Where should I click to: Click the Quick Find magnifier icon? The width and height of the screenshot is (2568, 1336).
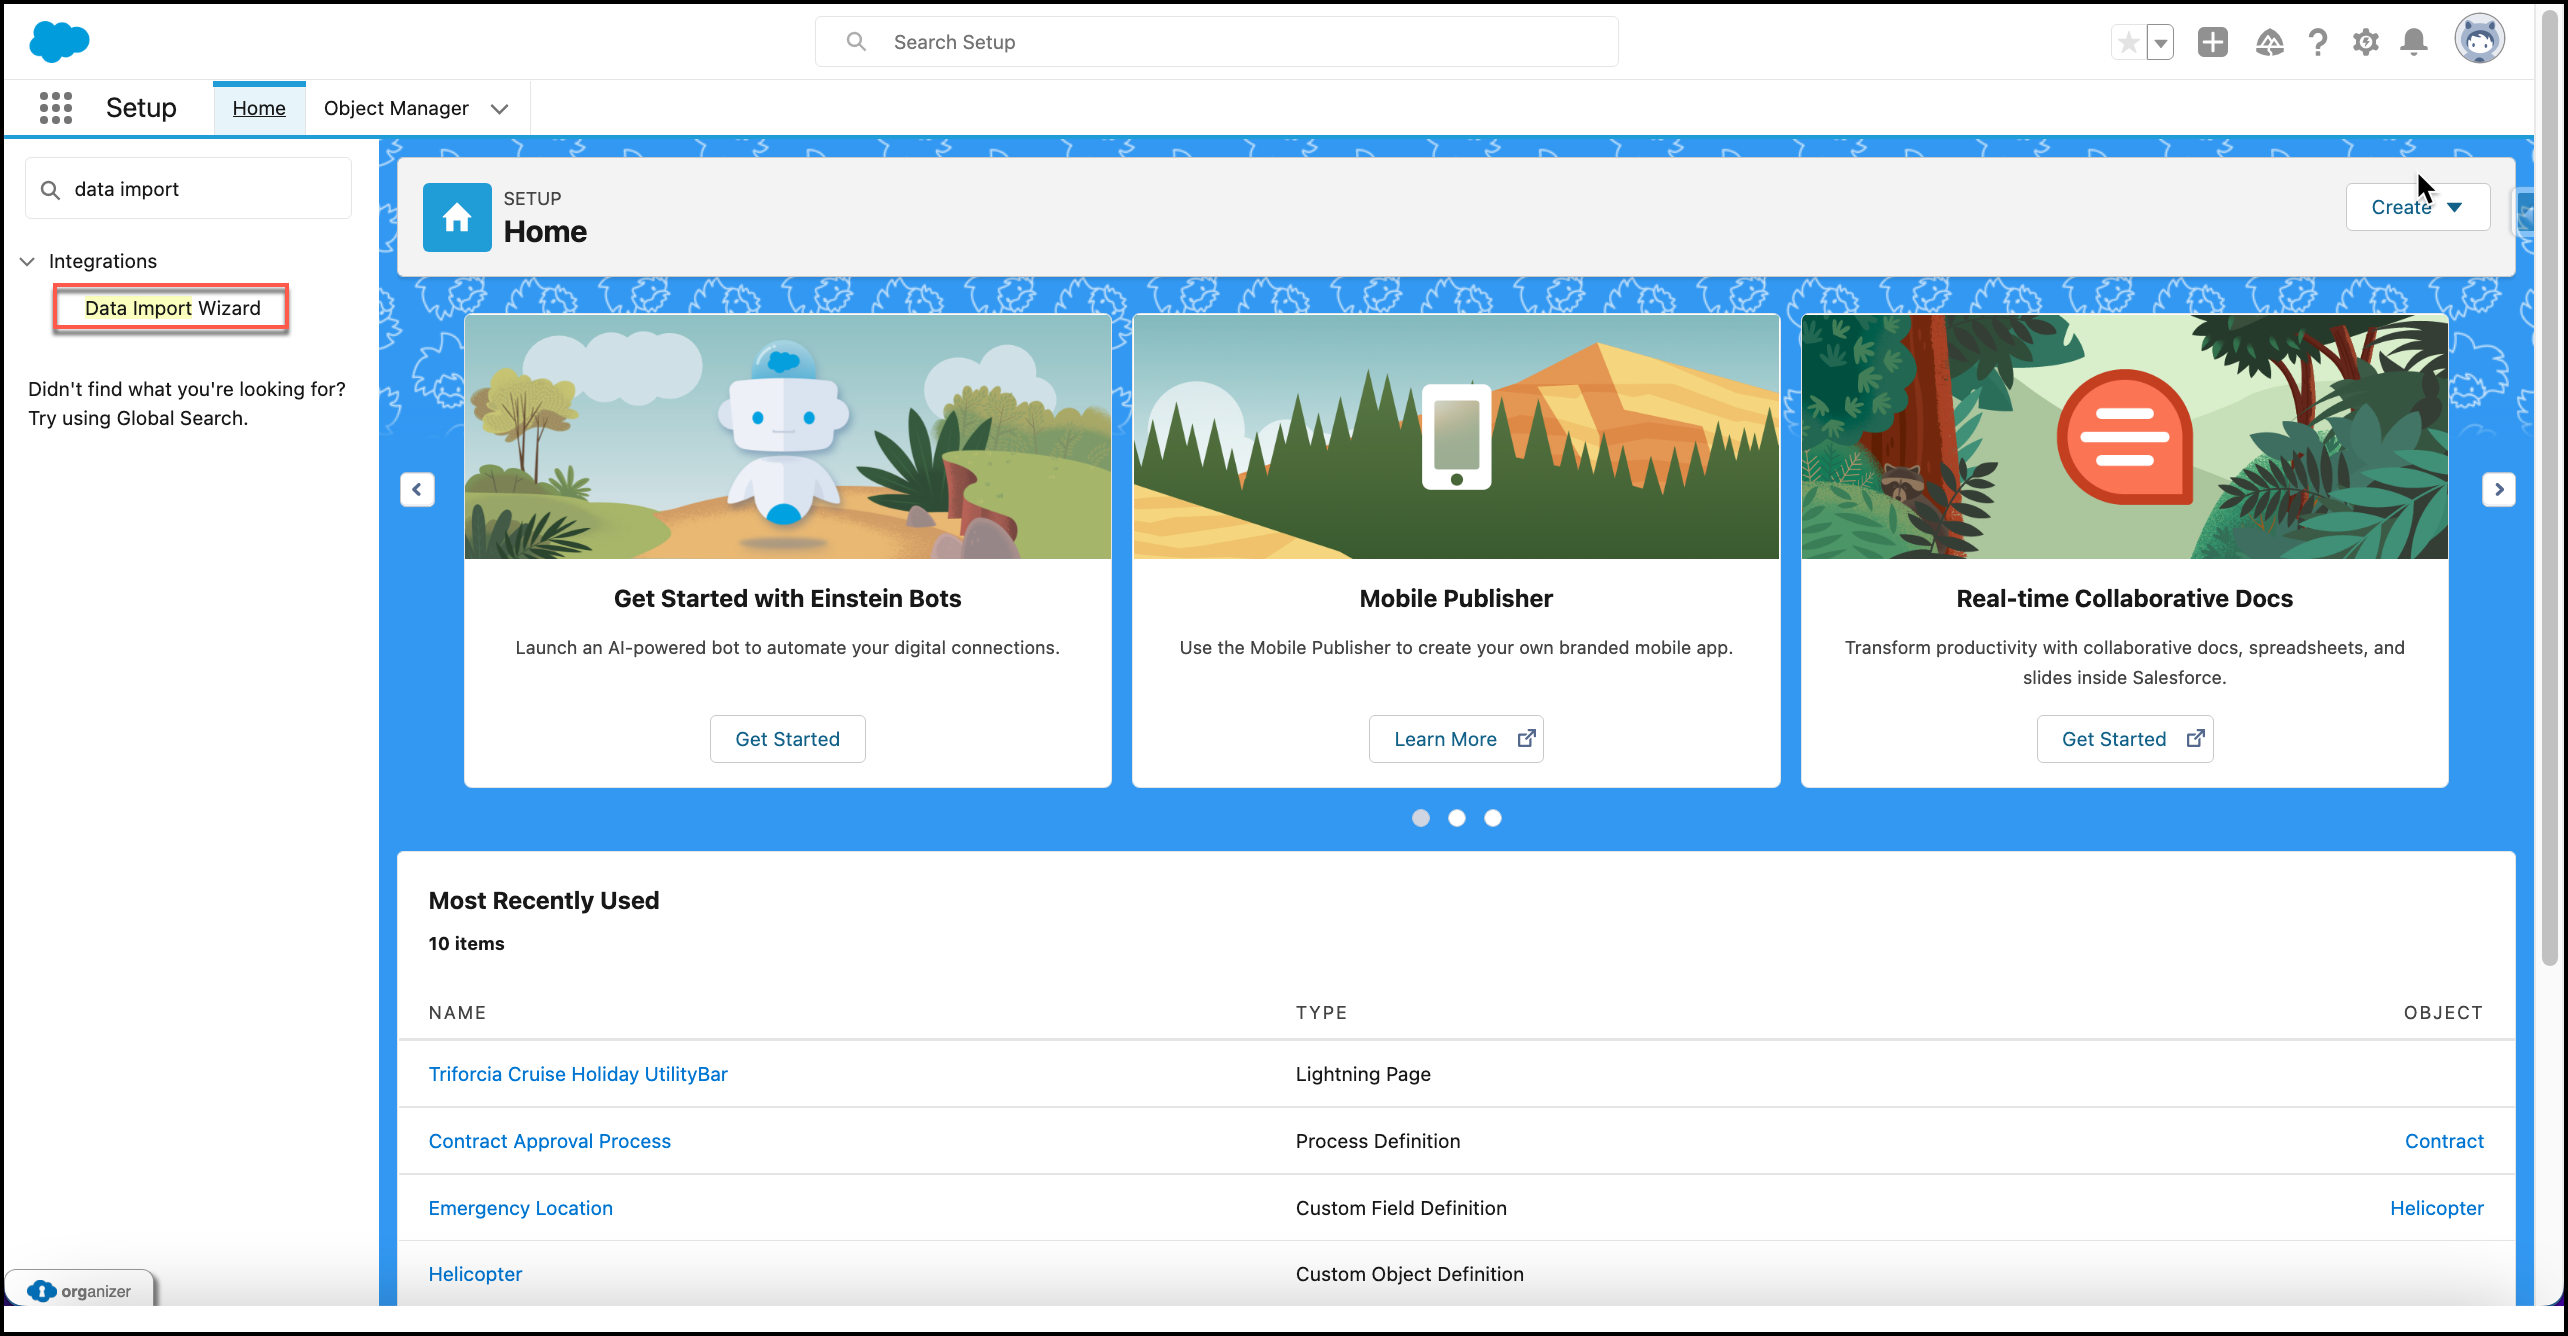pyautogui.click(x=50, y=189)
